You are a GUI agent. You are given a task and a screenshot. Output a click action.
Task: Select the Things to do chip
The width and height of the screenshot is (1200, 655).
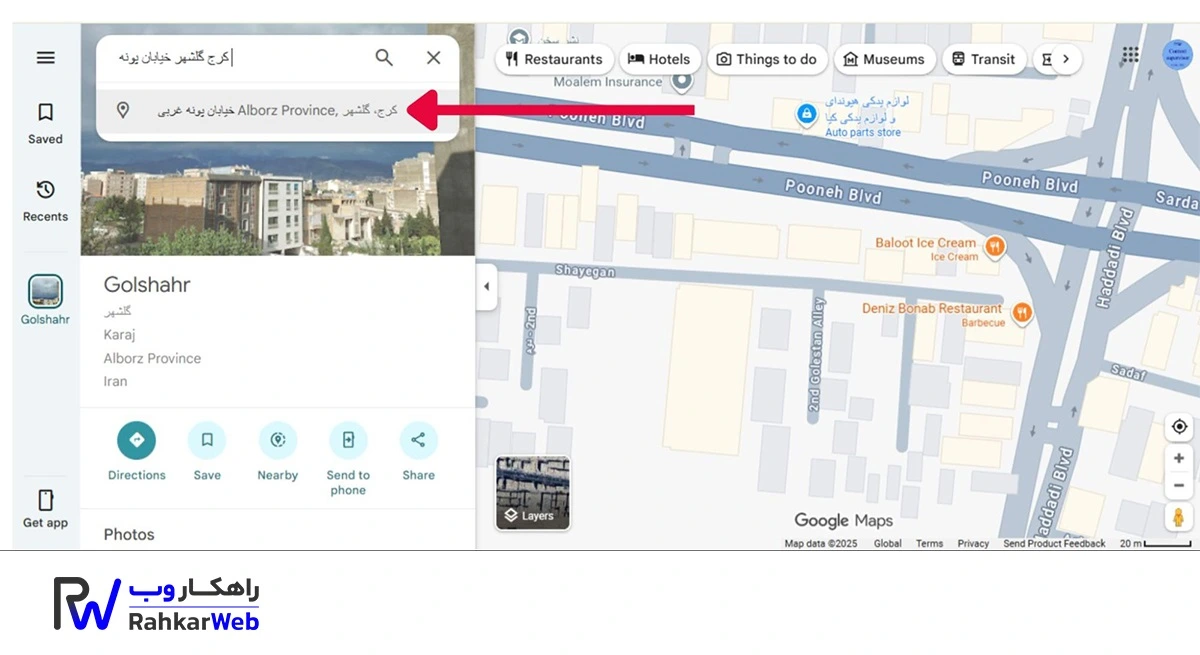(x=767, y=59)
